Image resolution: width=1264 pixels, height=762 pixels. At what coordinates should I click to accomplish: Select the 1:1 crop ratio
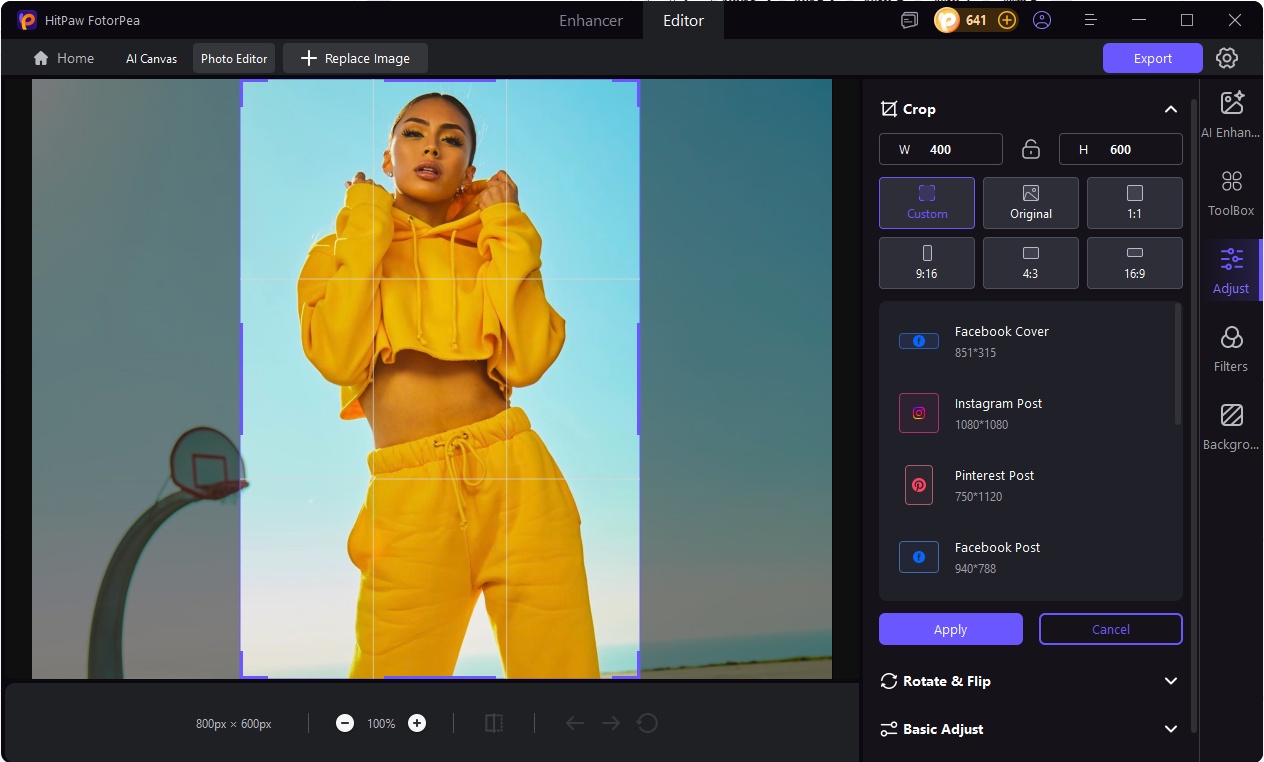(x=1134, y=203)
